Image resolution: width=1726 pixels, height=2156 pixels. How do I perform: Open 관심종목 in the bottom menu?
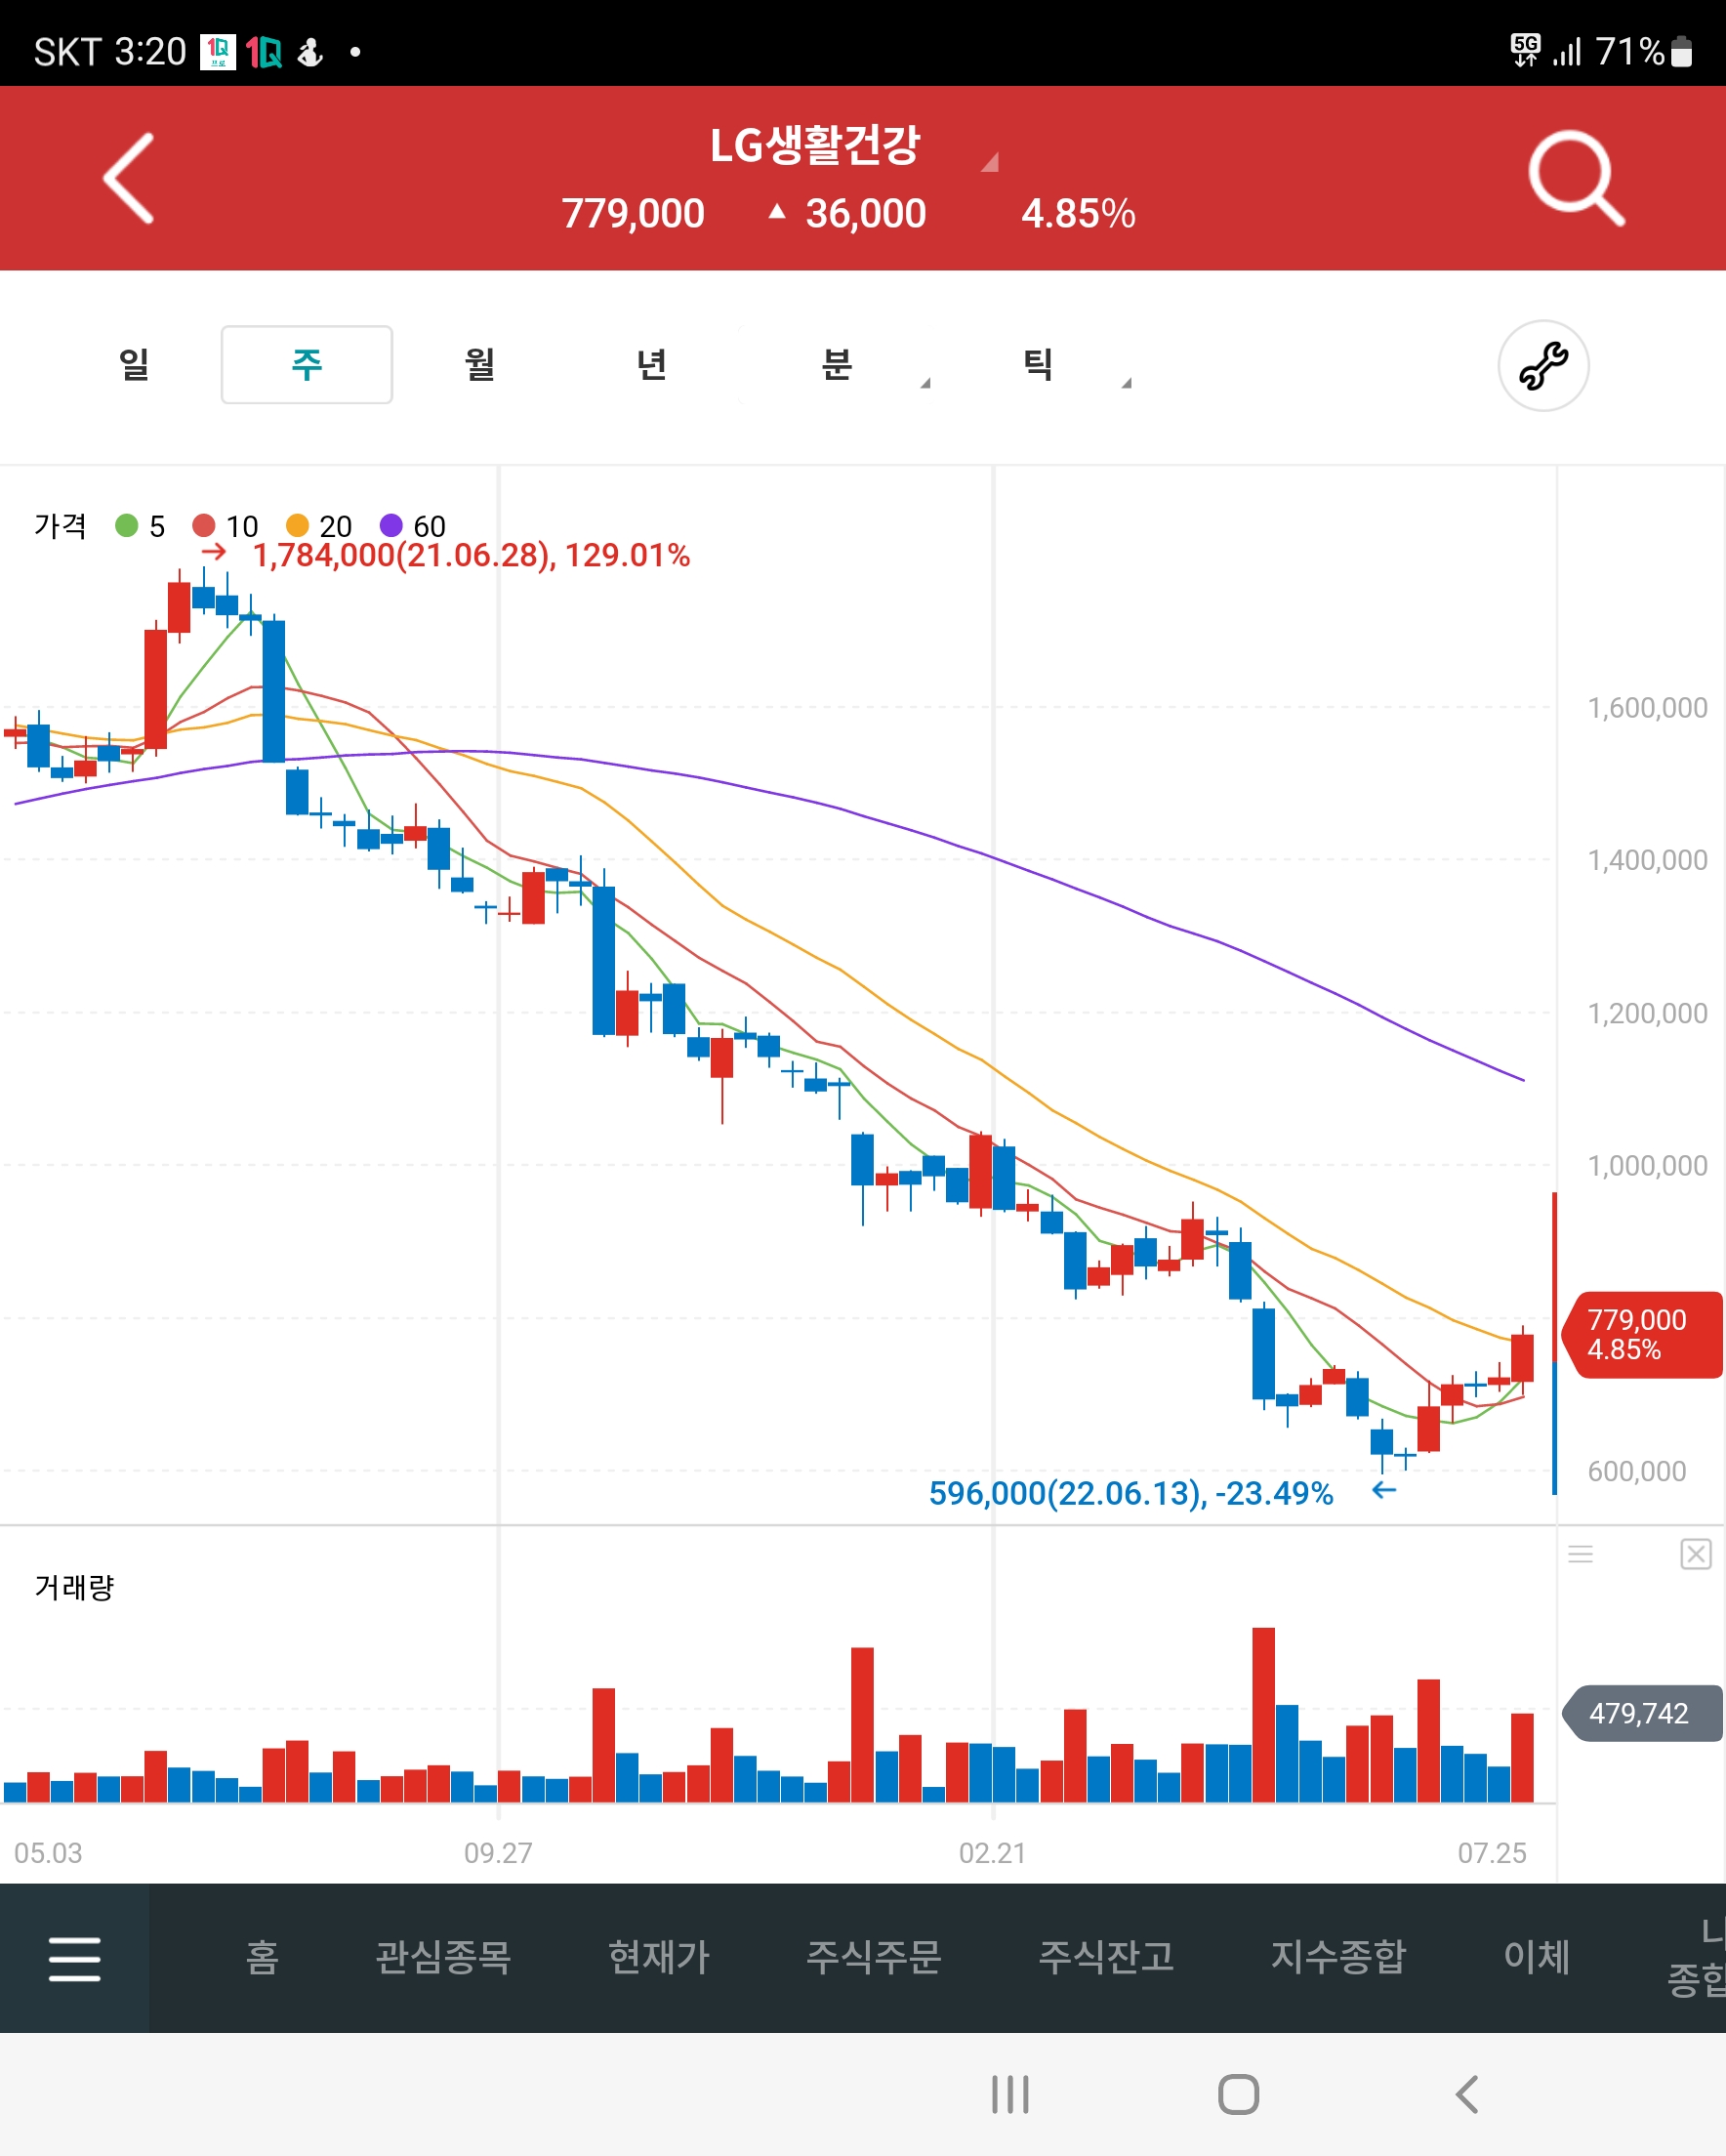[x=443, y=1957]
